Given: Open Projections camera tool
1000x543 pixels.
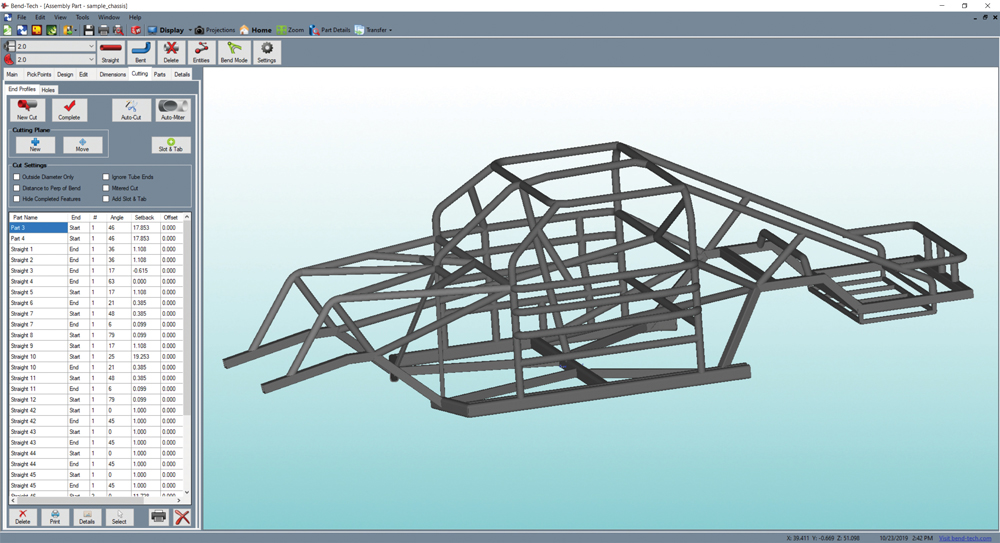Looking at the screenshot, I should [215, 30].
